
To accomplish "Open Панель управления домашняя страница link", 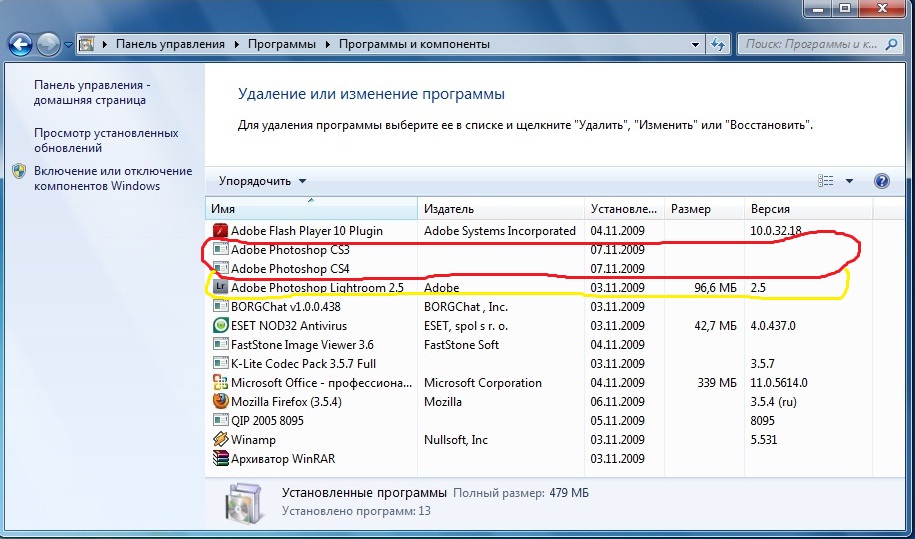I will click(x=92, y=93).
